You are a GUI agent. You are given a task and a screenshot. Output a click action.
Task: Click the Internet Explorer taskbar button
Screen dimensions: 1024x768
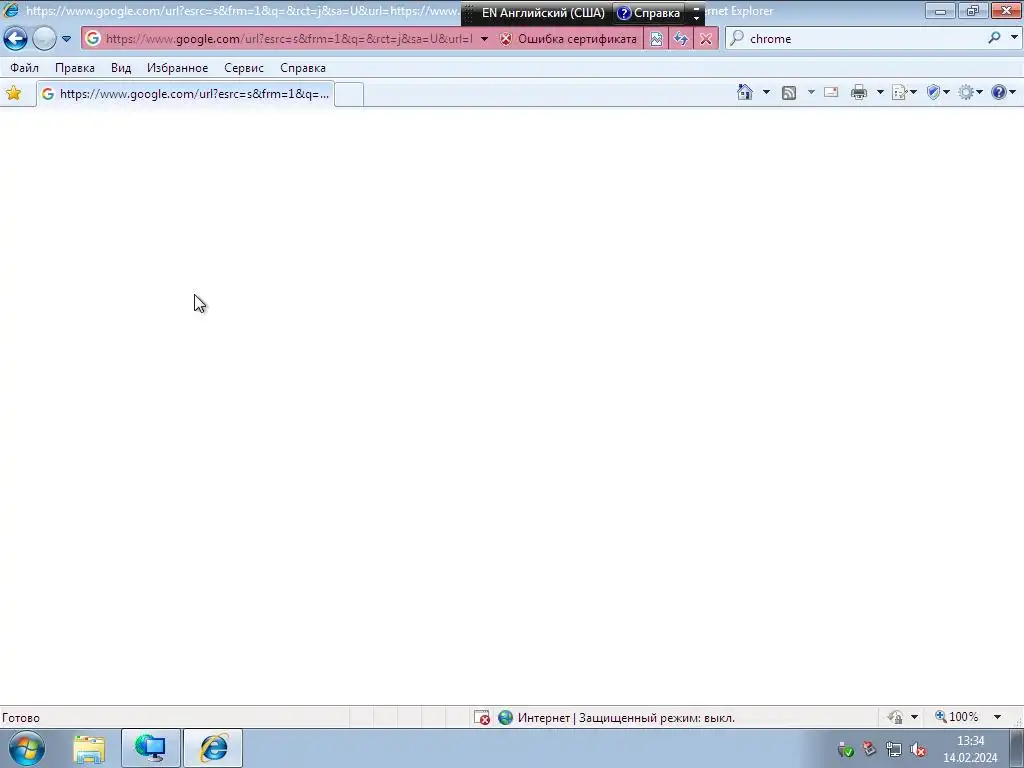[x=213, y=748]
